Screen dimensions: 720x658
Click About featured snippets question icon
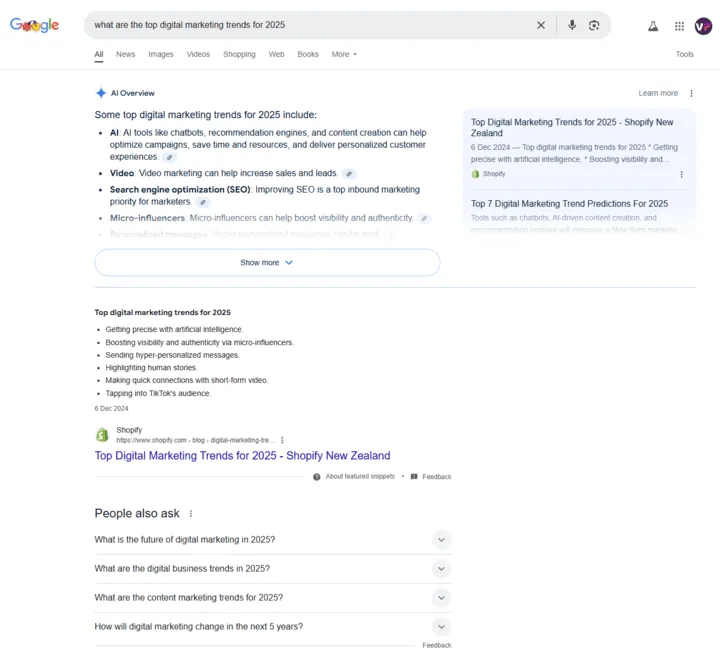pos(316,477)
